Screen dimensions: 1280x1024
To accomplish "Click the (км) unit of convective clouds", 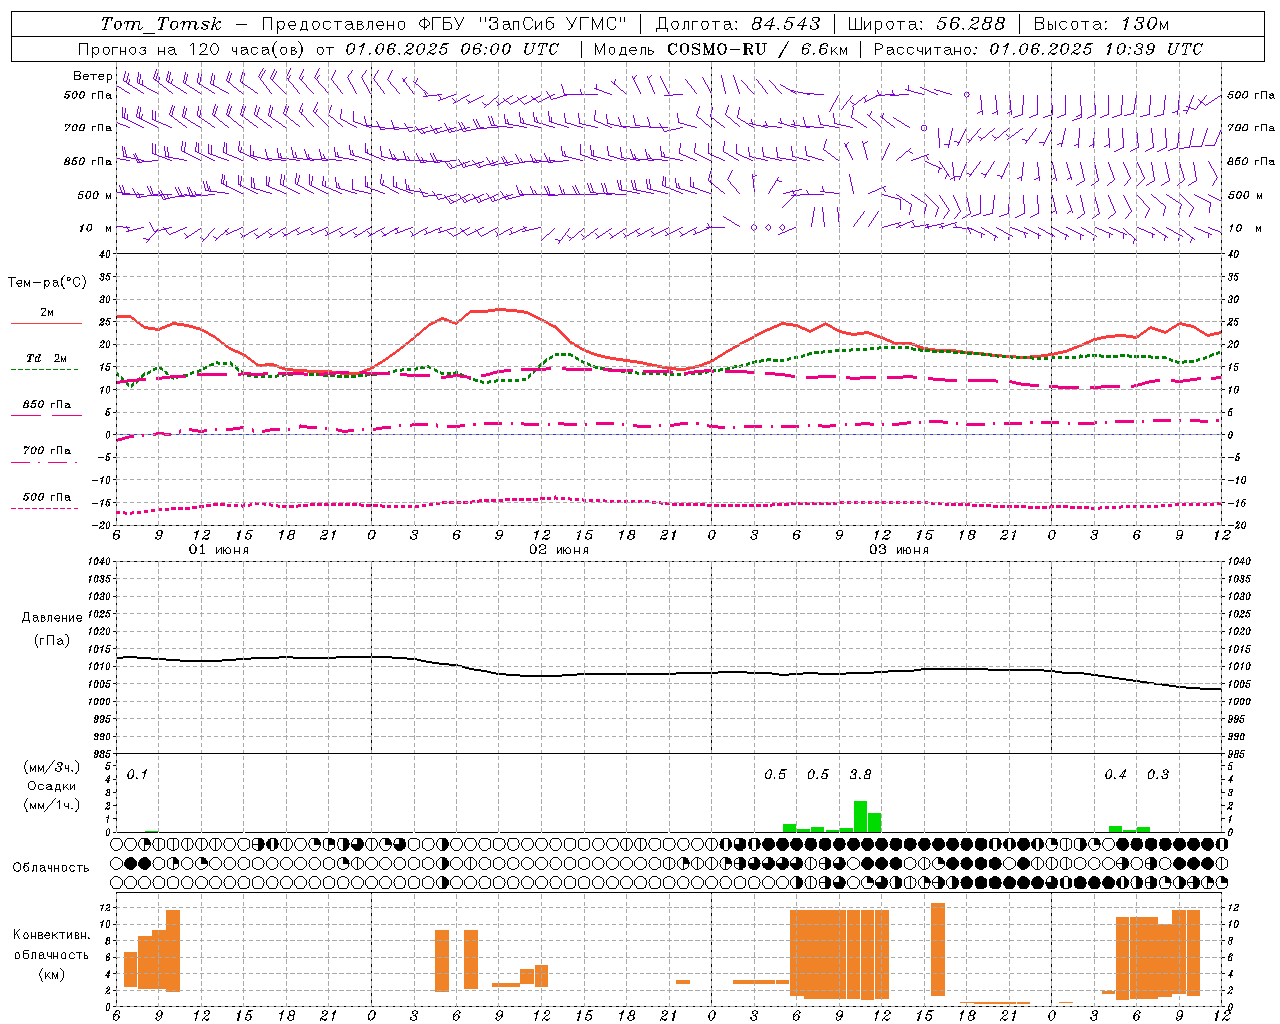I will point(51,974).
